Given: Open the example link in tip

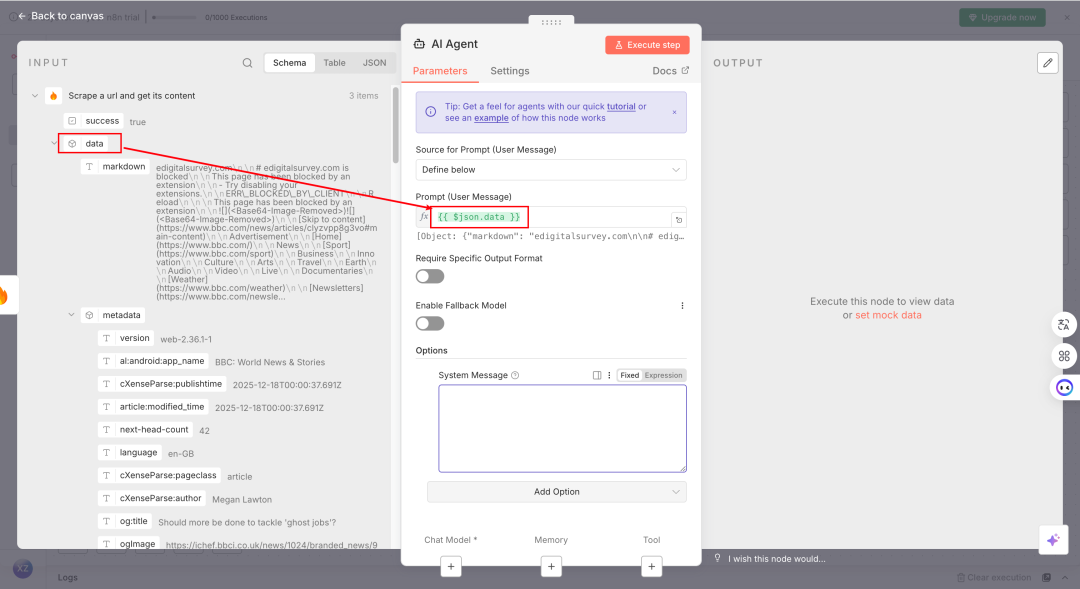Looking at the screenshot, I should click(x=491, y=118).
